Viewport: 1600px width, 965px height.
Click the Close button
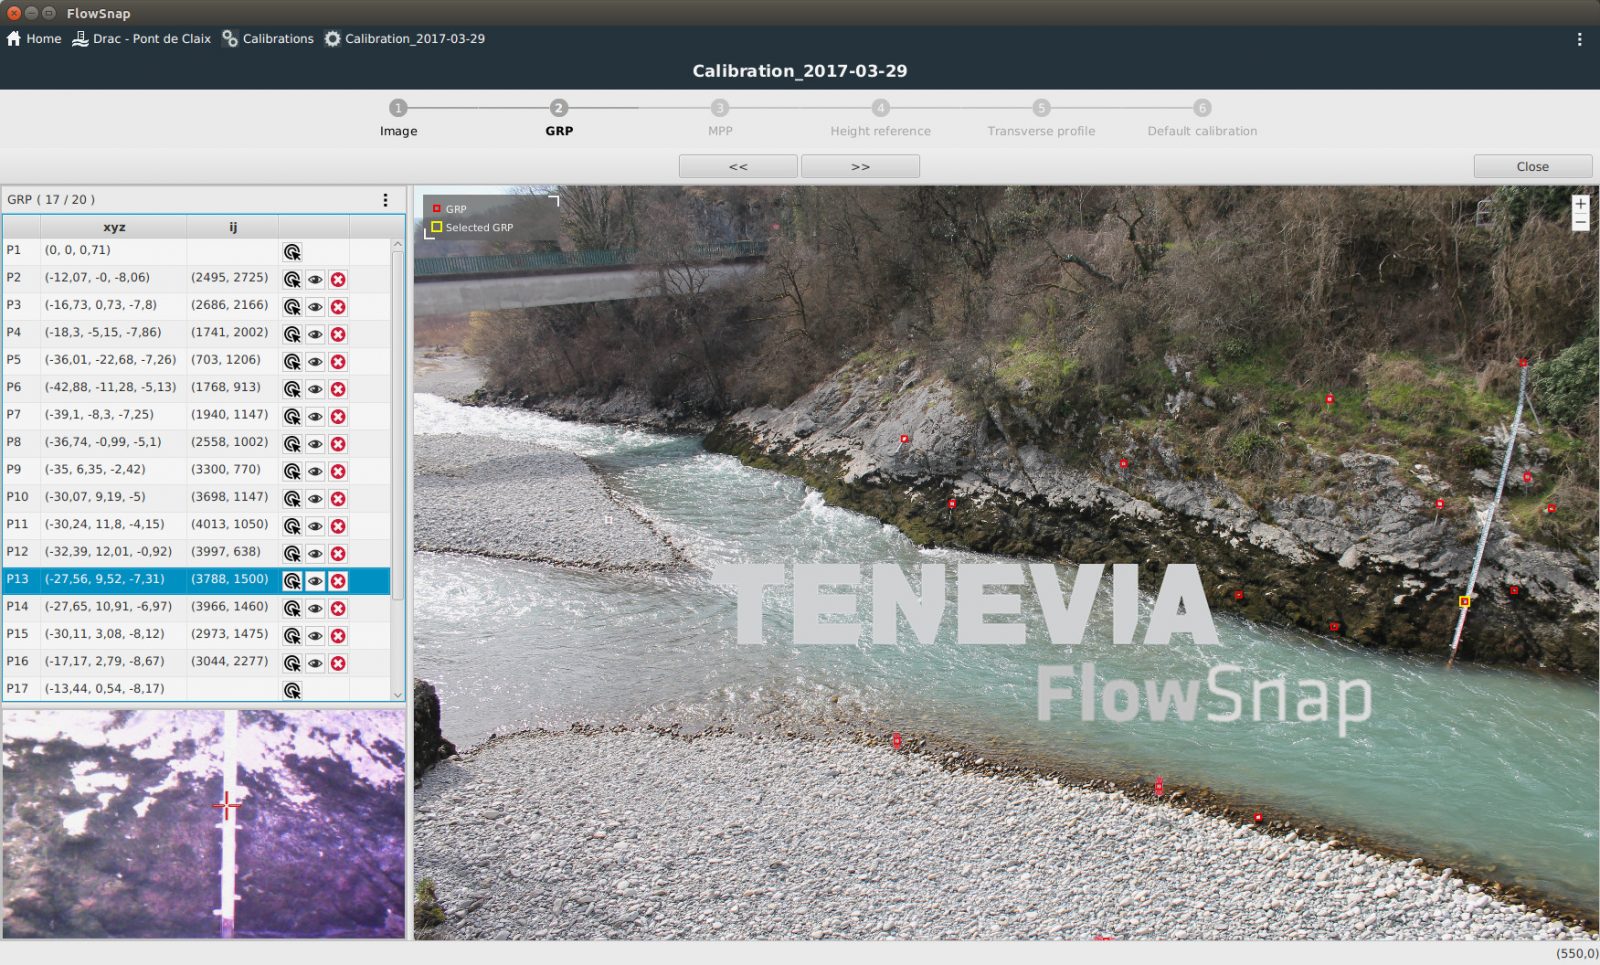coord(1532,167)
